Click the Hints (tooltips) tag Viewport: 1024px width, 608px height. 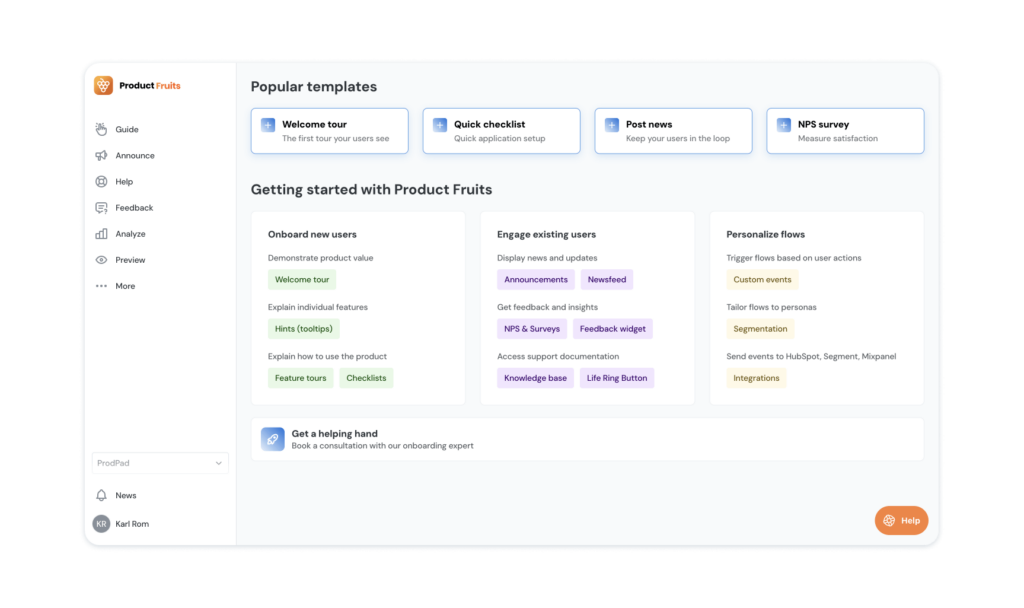305,329
